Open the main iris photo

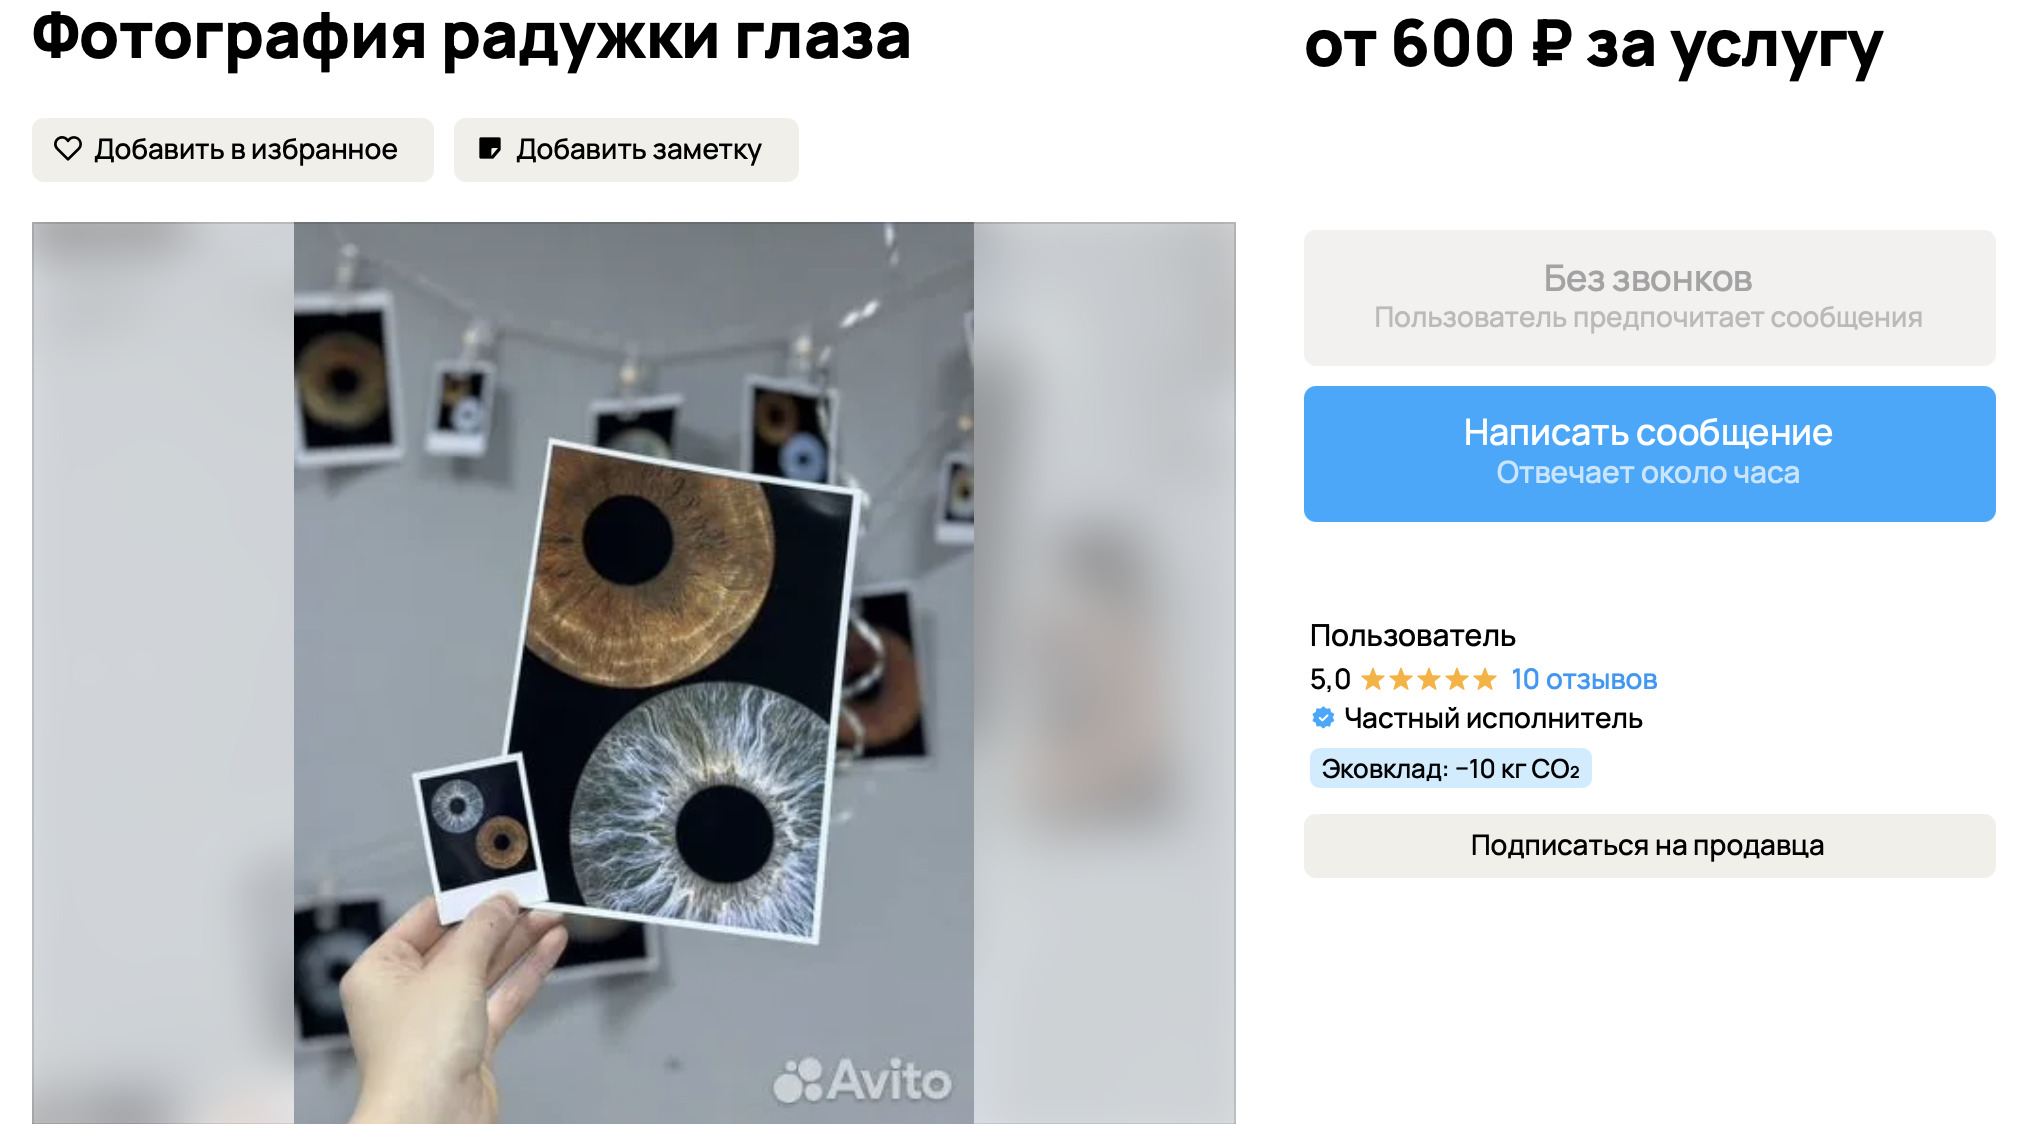point(634,672)
